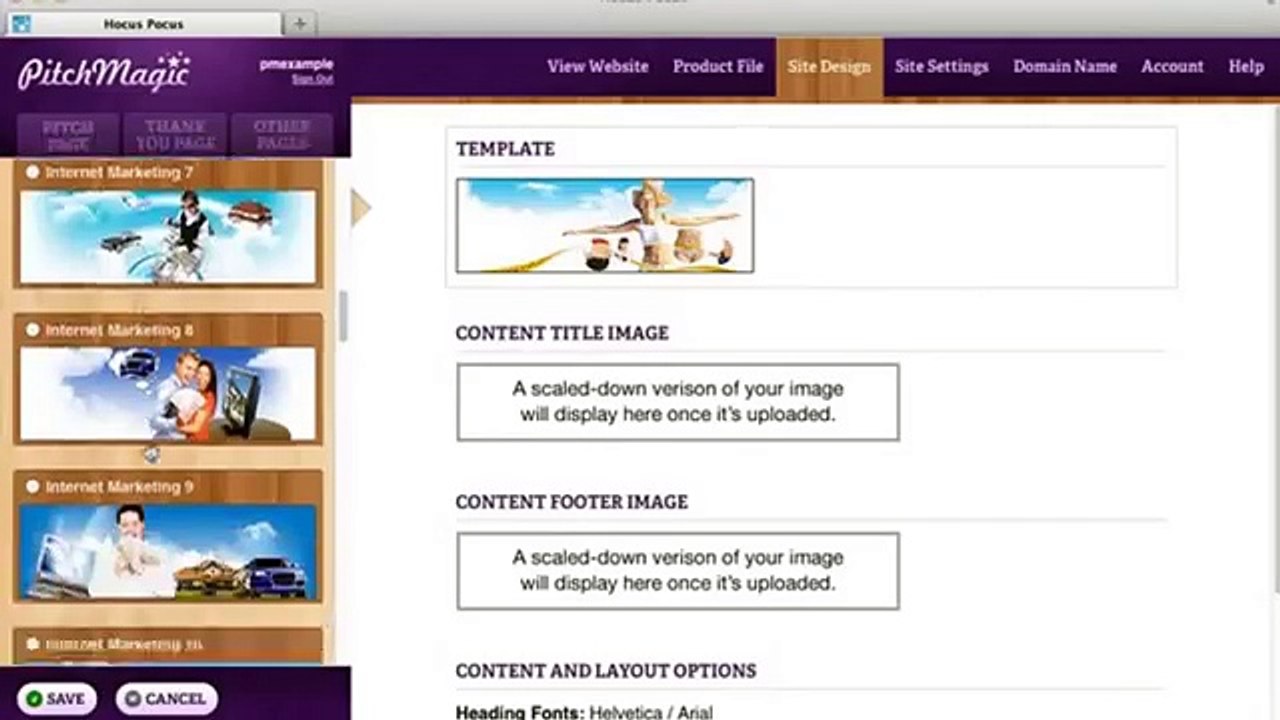Switch to the Thank You Page tab
Viewport: 1280px width, 720px height.
click(175, 135)
